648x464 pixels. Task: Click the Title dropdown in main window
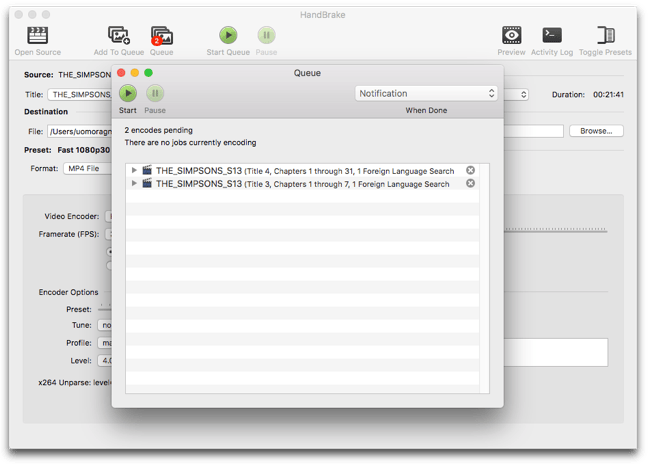tap(79, 95)
